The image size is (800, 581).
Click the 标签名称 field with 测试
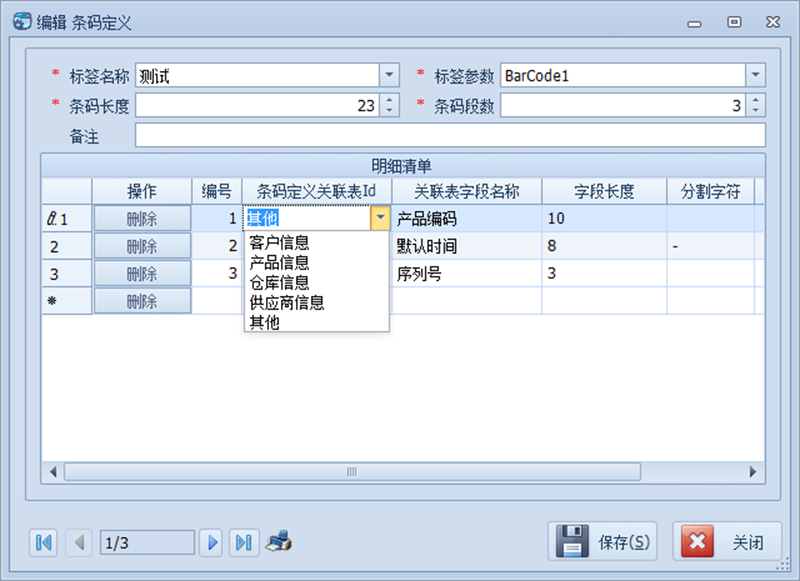tap(257, 75)
